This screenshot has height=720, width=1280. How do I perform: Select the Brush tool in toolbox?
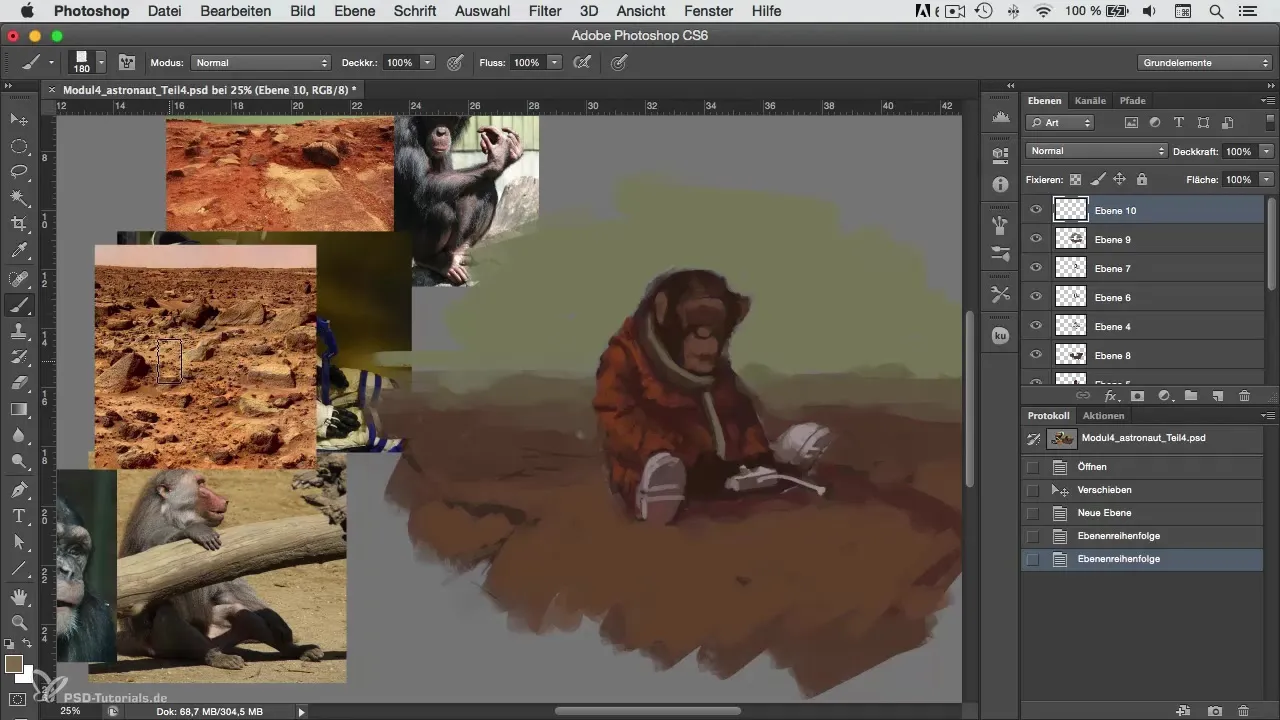point(19,305)
